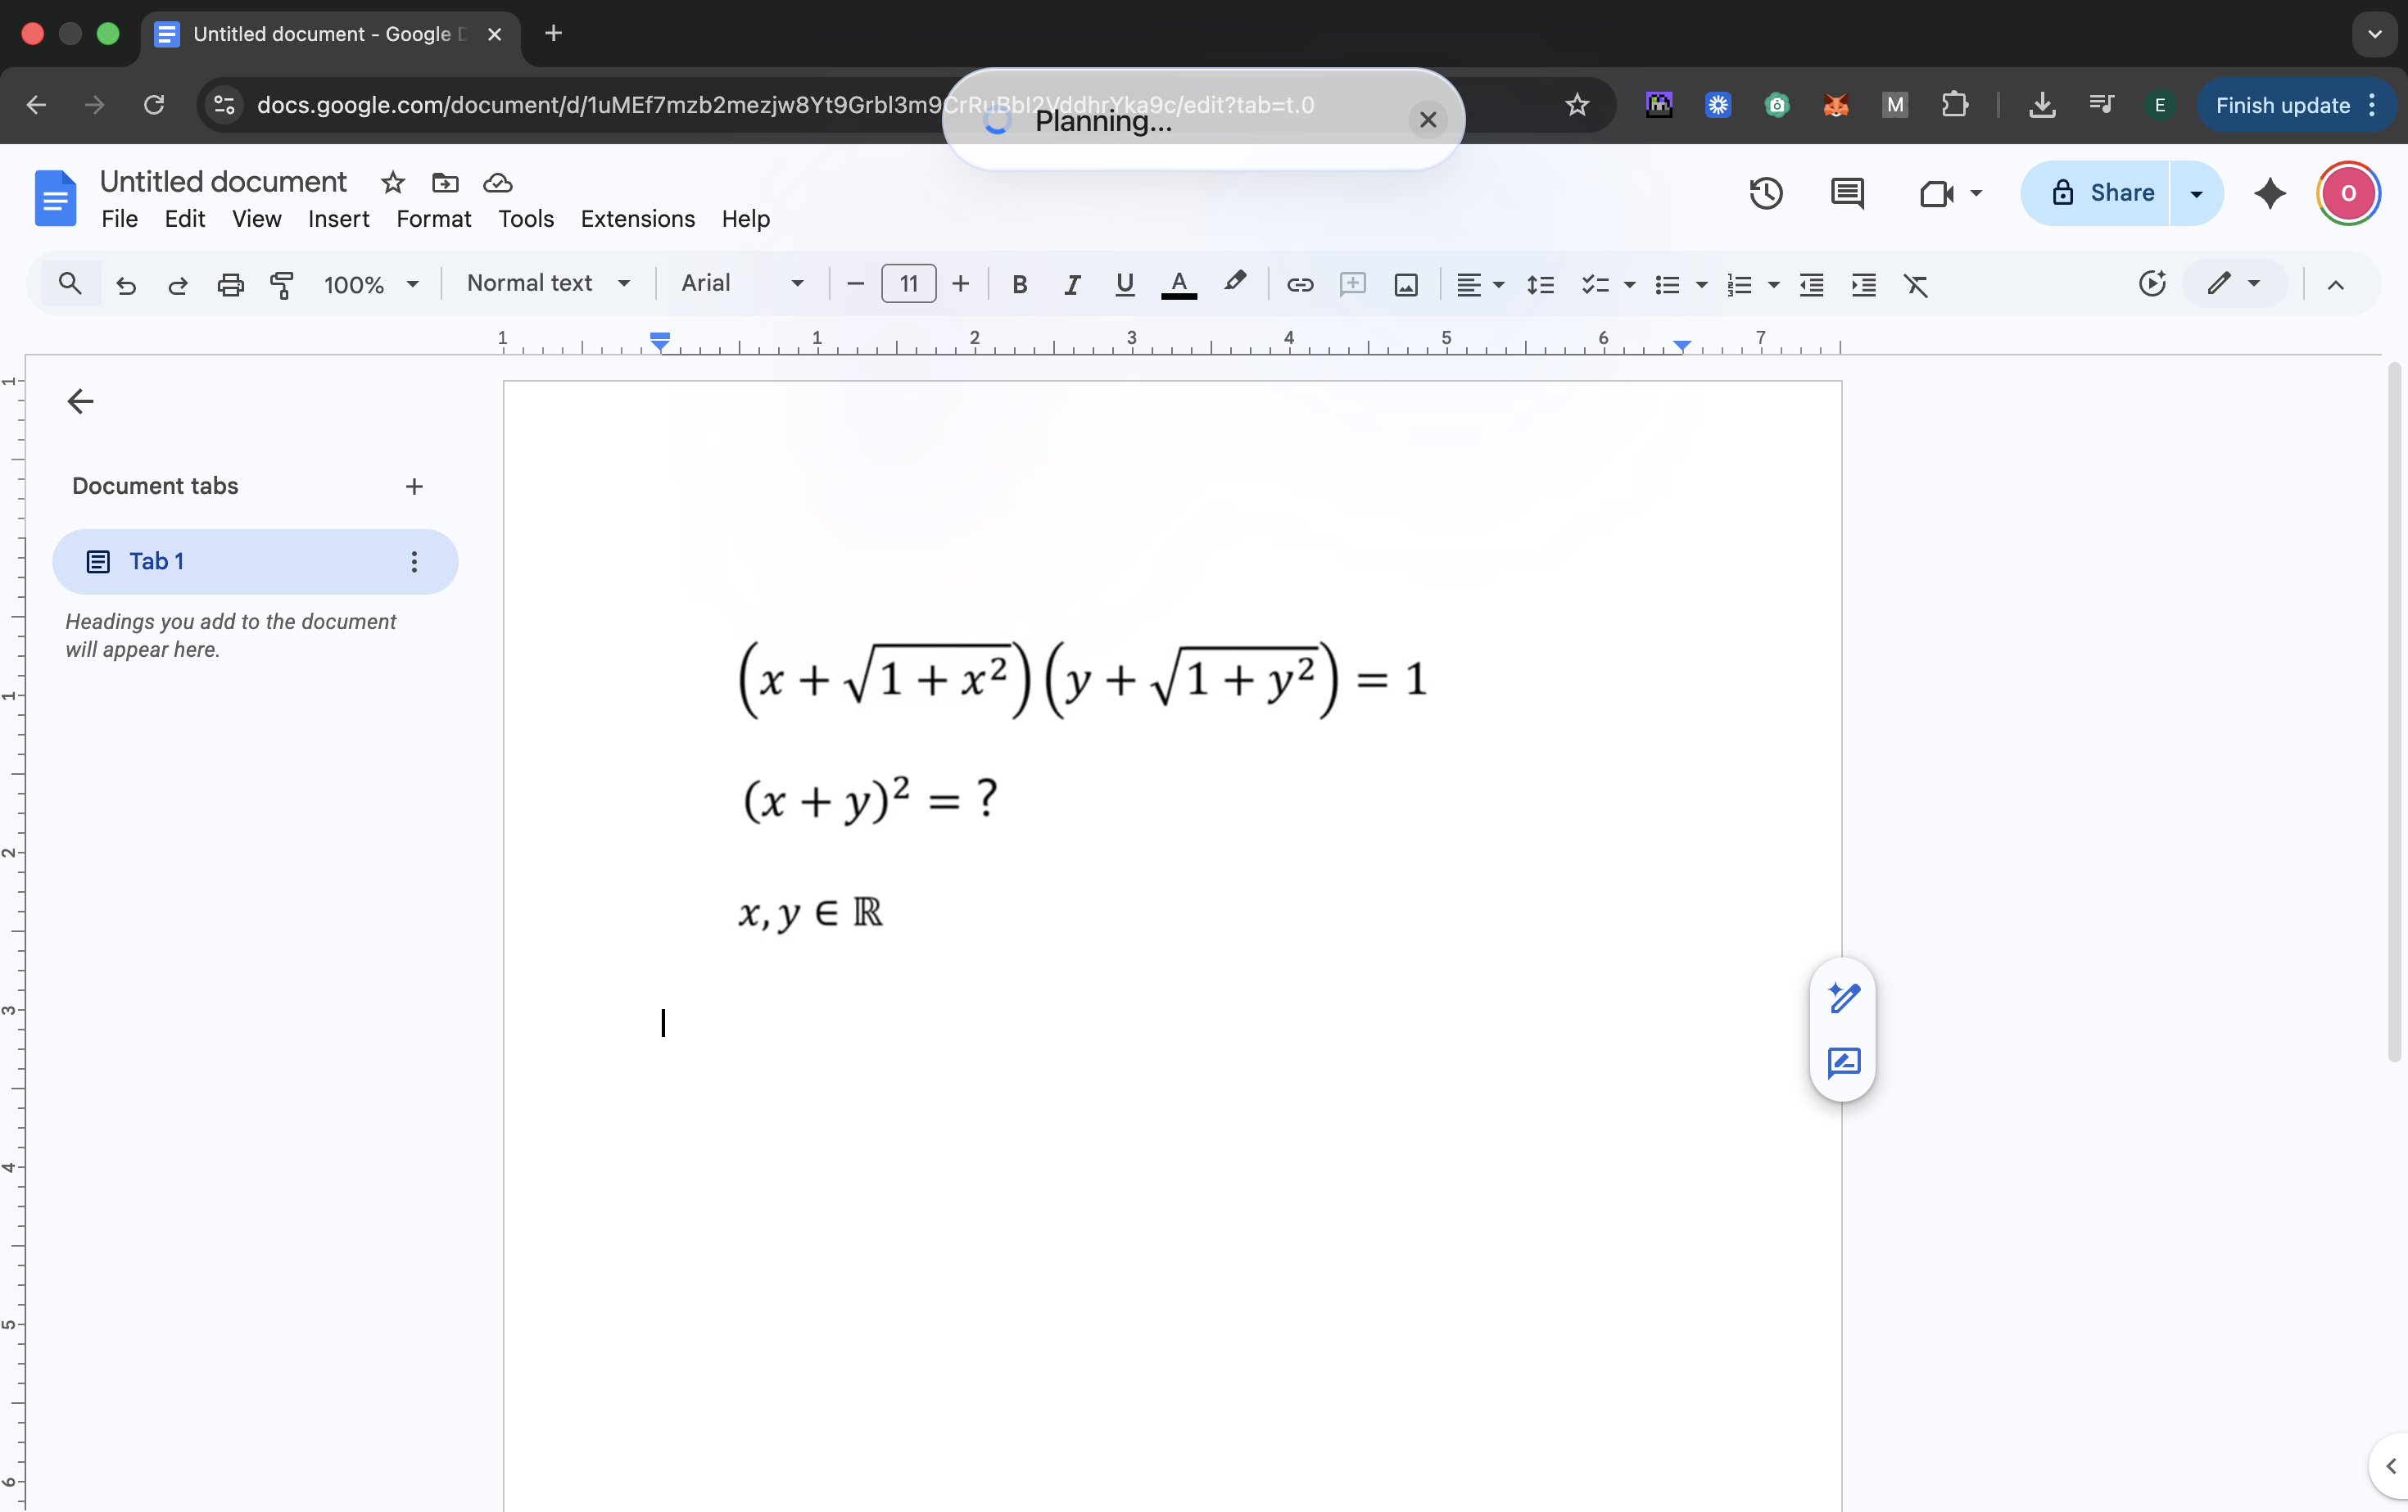
Task: Click the insert link icon
Action: (x=1299, y=285)
